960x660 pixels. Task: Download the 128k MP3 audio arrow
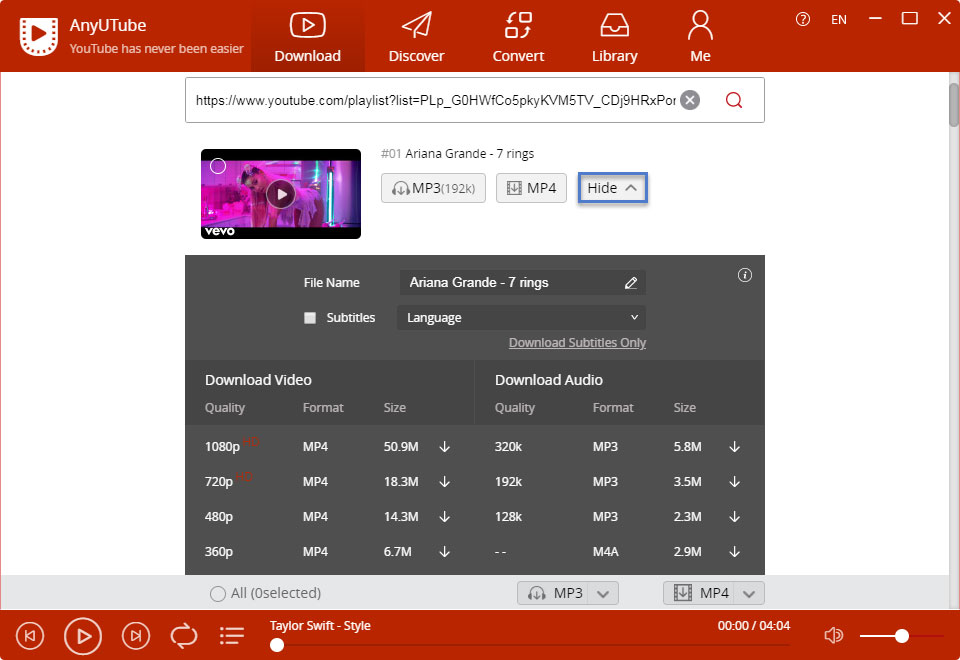pos(734,517)
